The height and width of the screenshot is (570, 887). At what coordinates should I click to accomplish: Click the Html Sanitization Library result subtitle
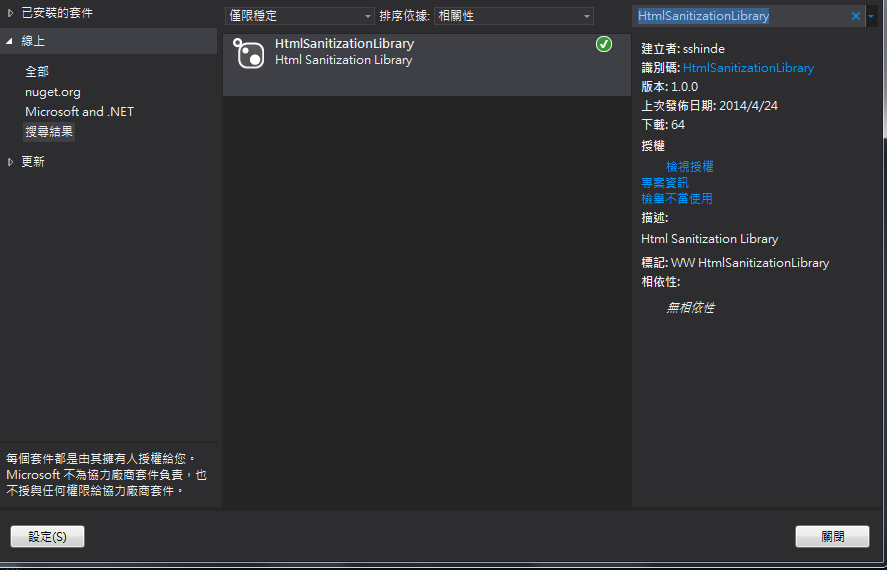click(343, 60)
